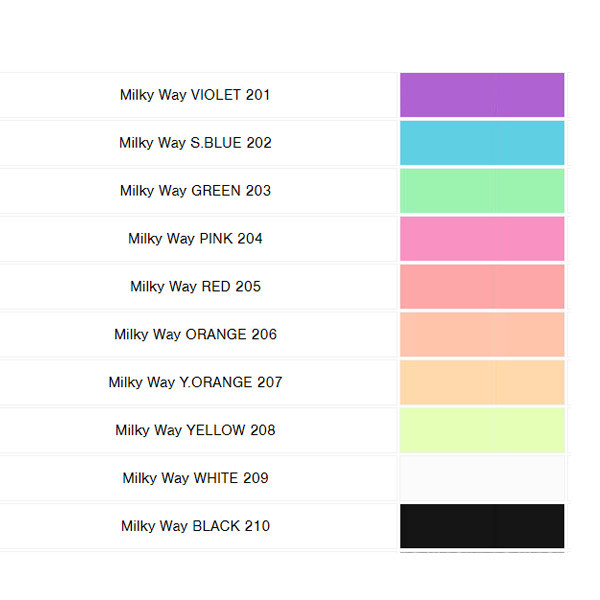Choose the pink color swatch
The image size is (600, 600).
482,239
